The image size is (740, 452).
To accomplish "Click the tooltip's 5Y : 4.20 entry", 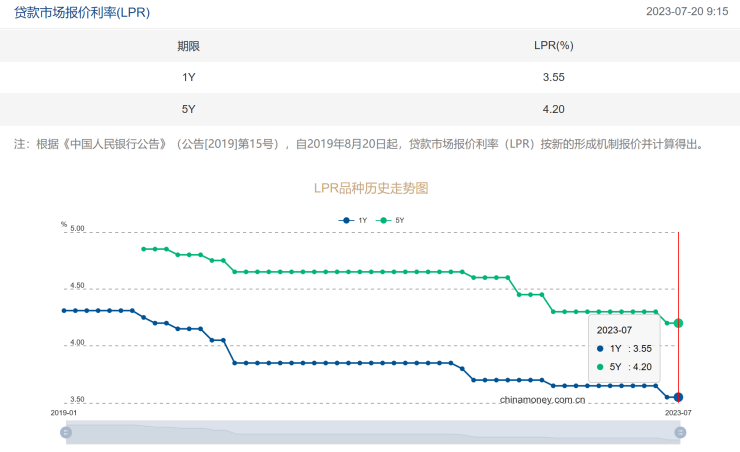I will pos(624,367).
